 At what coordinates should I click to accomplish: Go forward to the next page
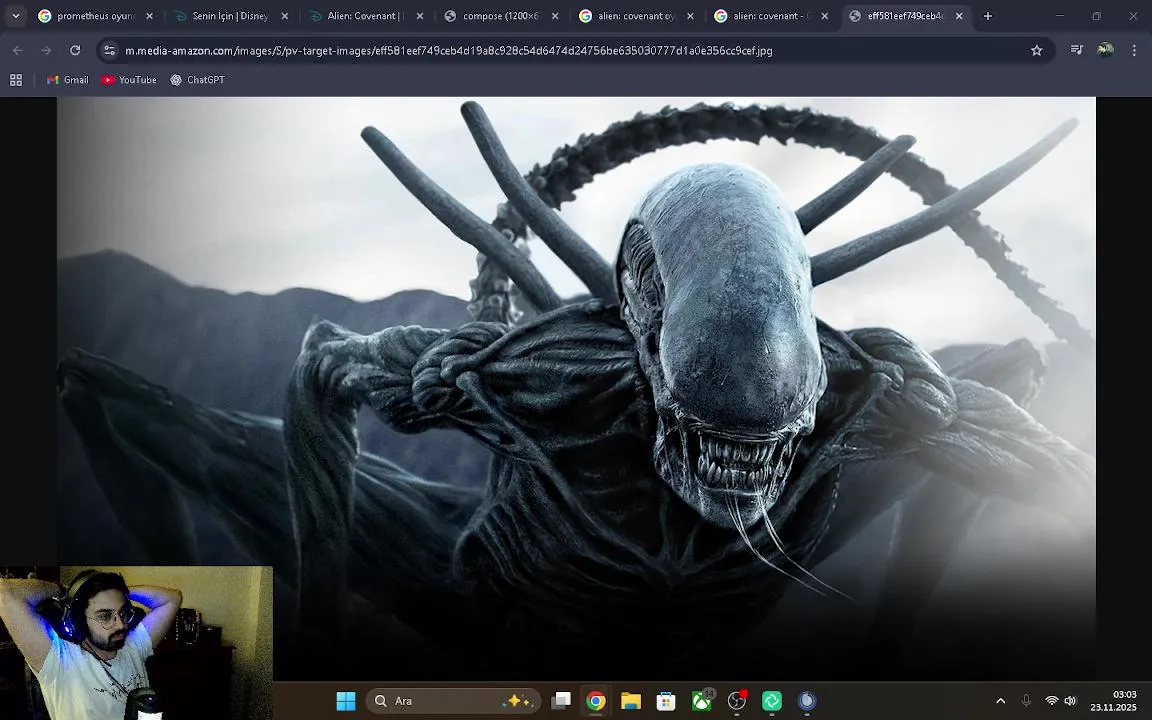[x=46, y=50]
